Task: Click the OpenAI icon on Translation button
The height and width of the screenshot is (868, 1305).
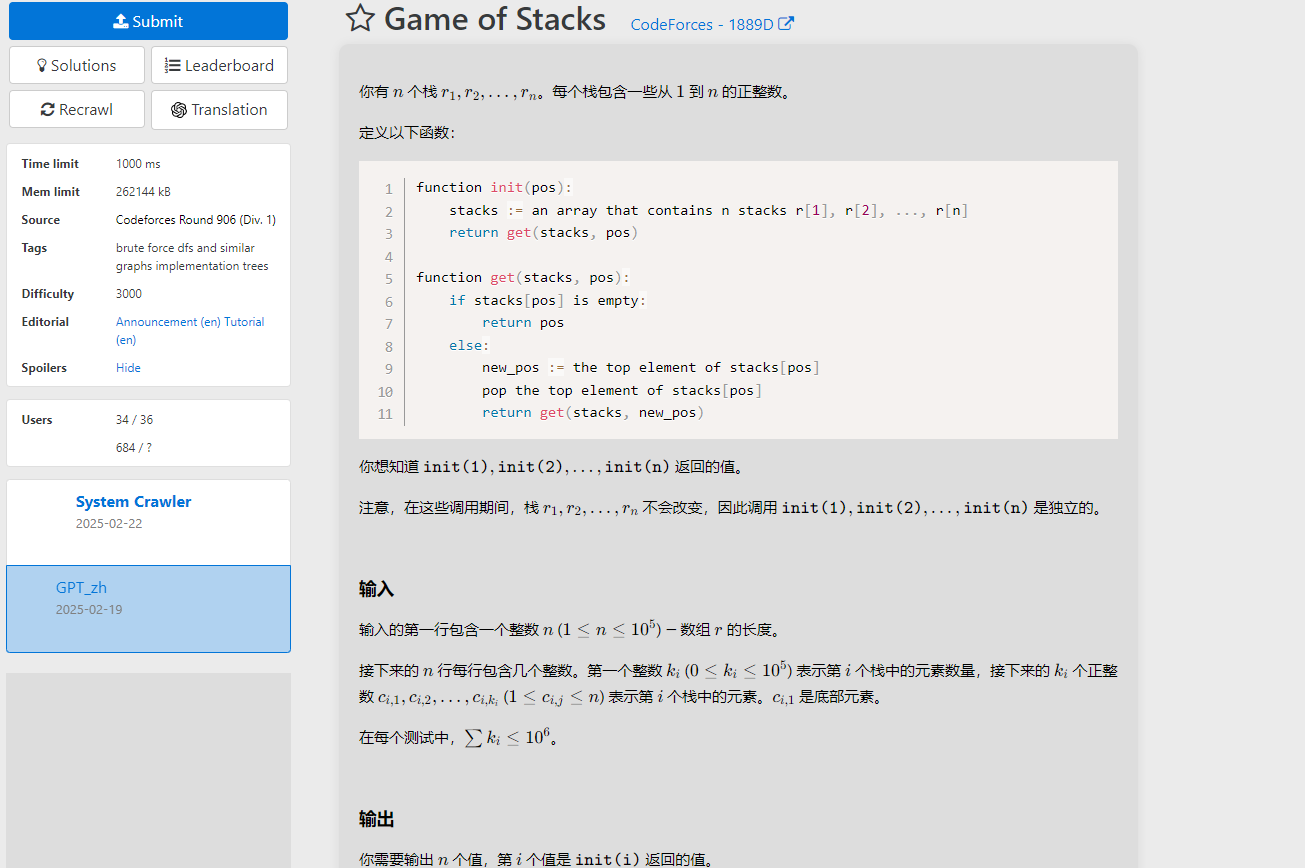Action: pyautogui.click(x=179, y=110)
